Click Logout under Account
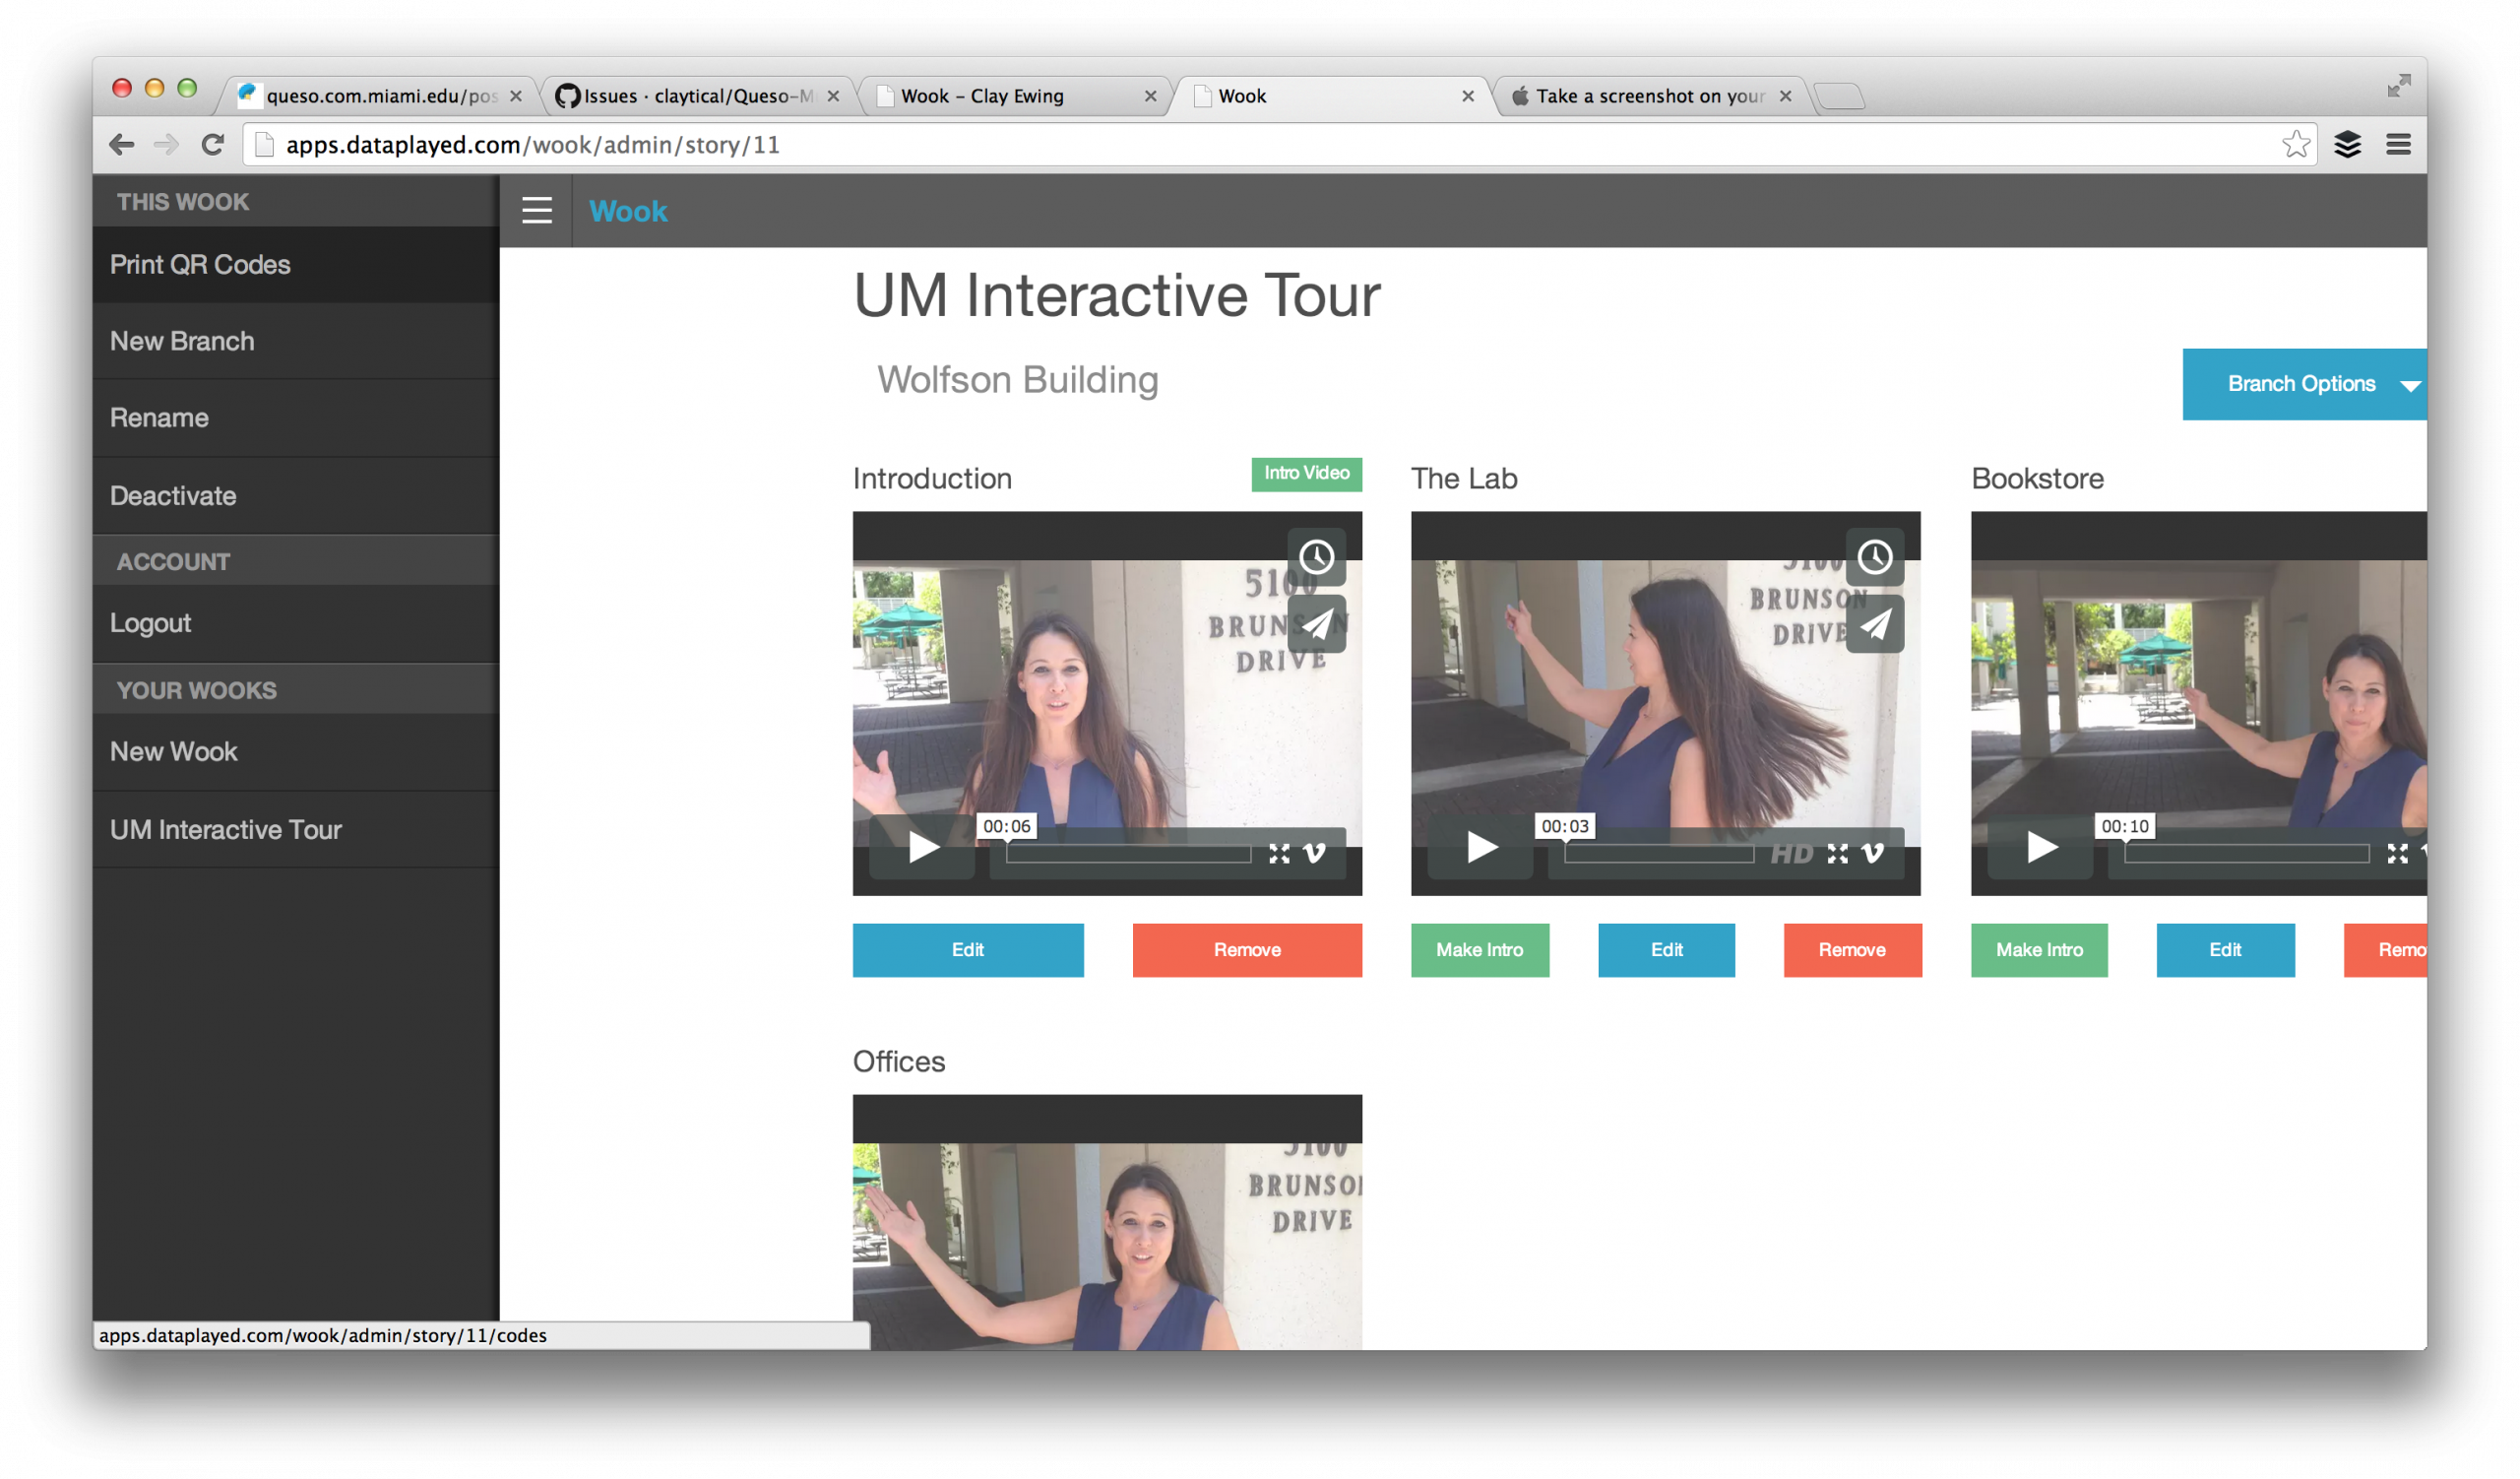This screenshot has height=1479, width=2520. point(296,623)
